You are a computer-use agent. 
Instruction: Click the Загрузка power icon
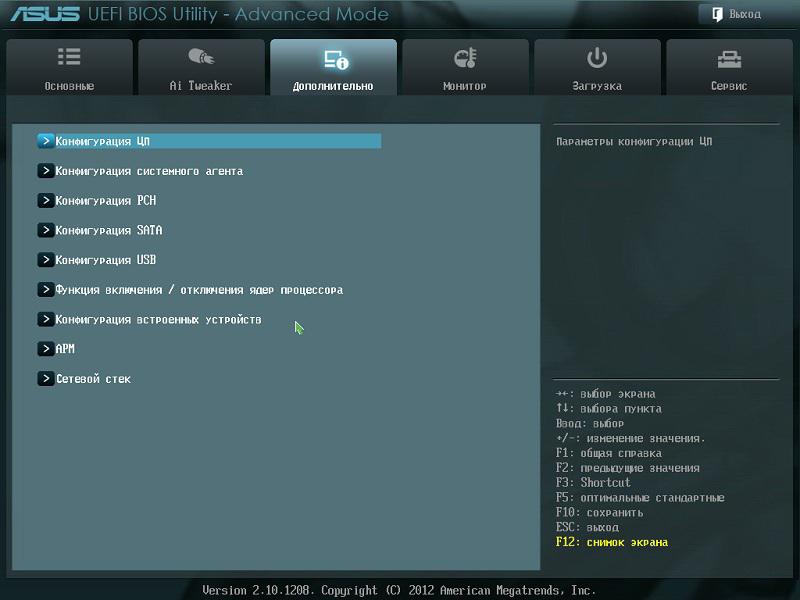tap(597, 58)
